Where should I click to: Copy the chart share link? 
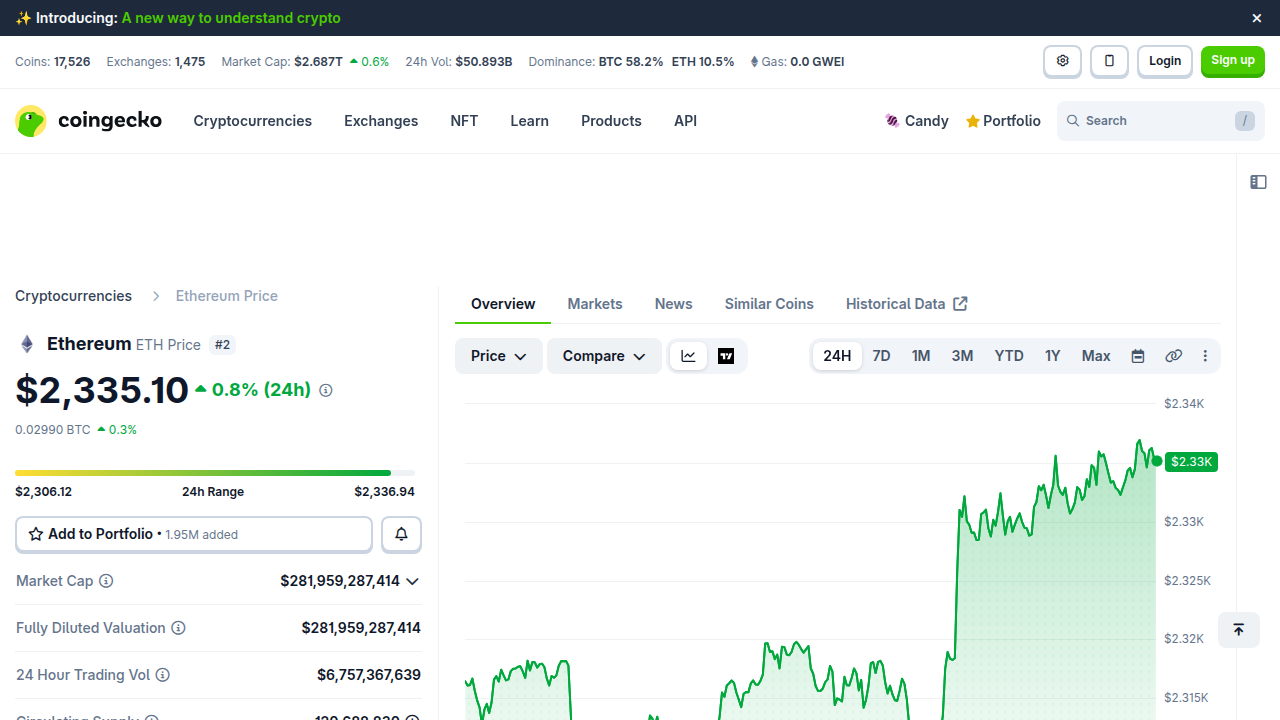tap(1173, 355)
